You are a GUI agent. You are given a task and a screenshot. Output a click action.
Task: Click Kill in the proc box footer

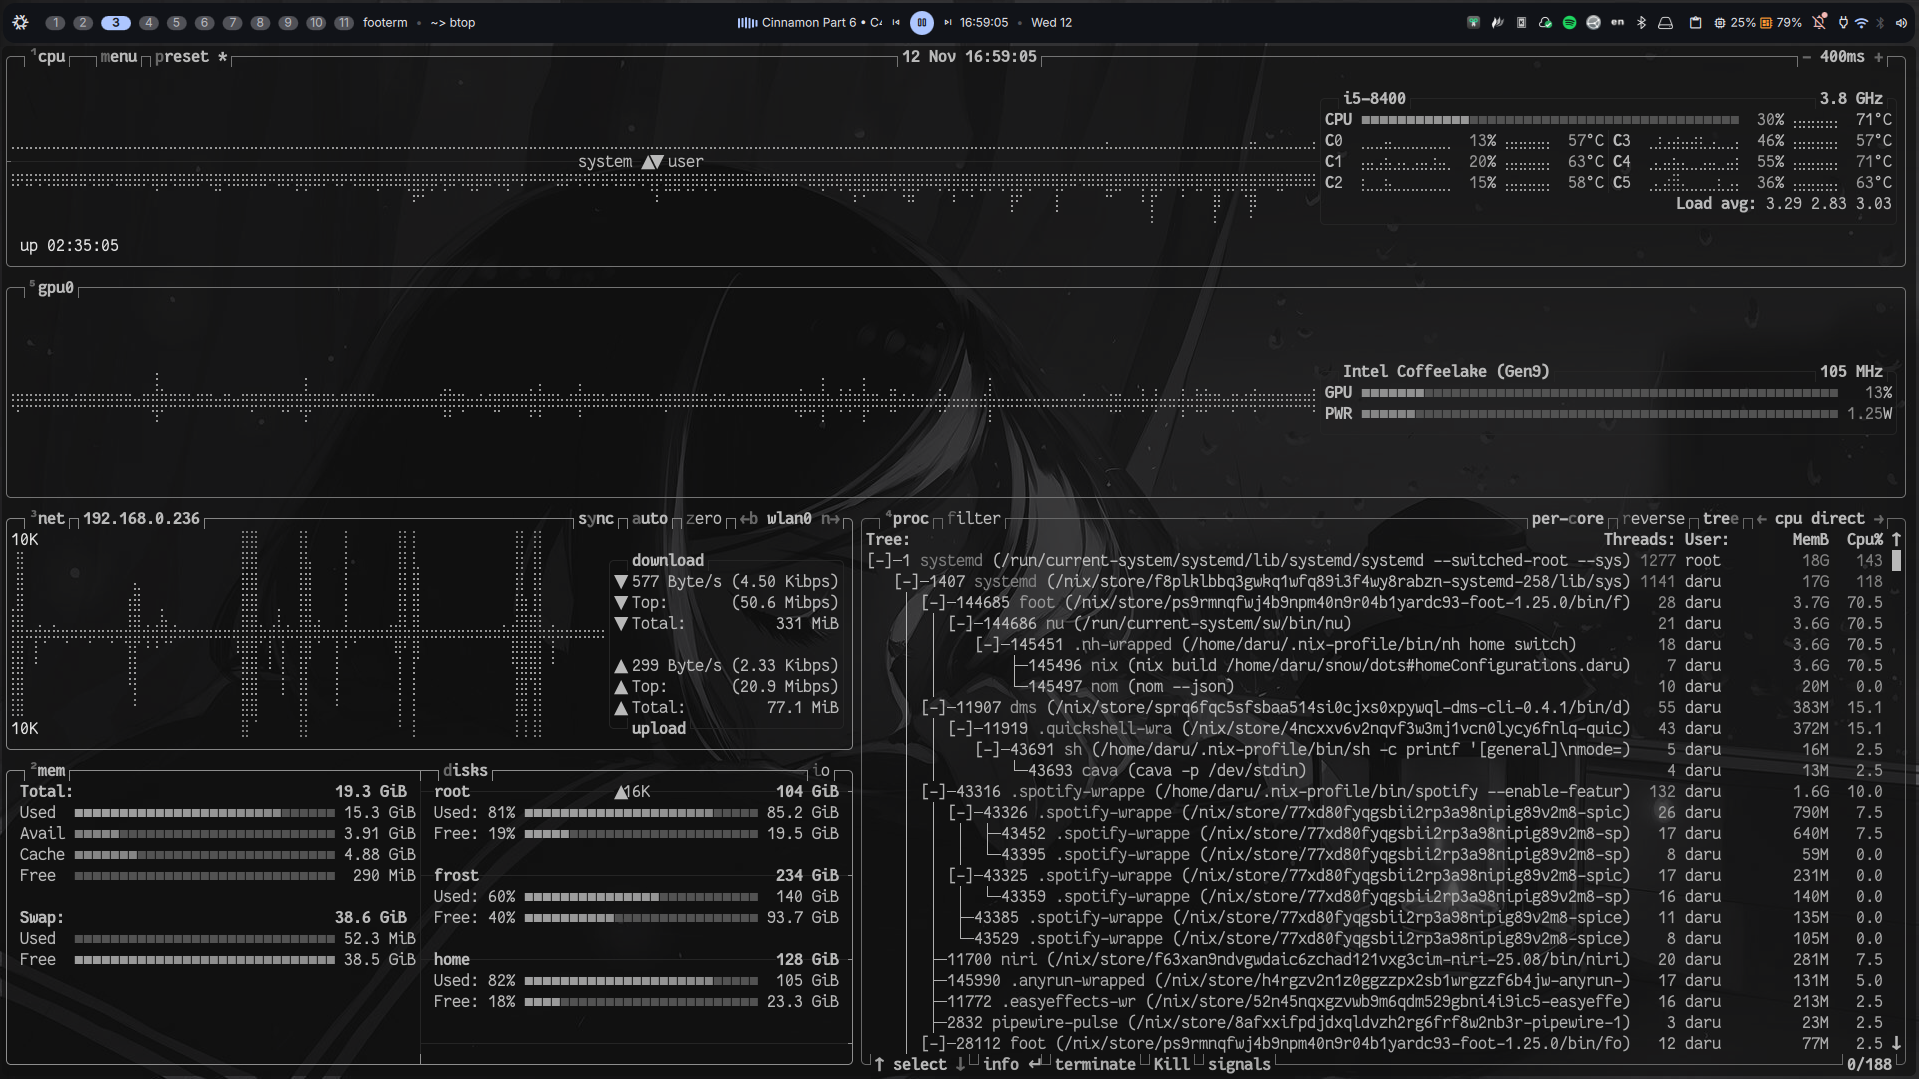tap(1171, 1064)
